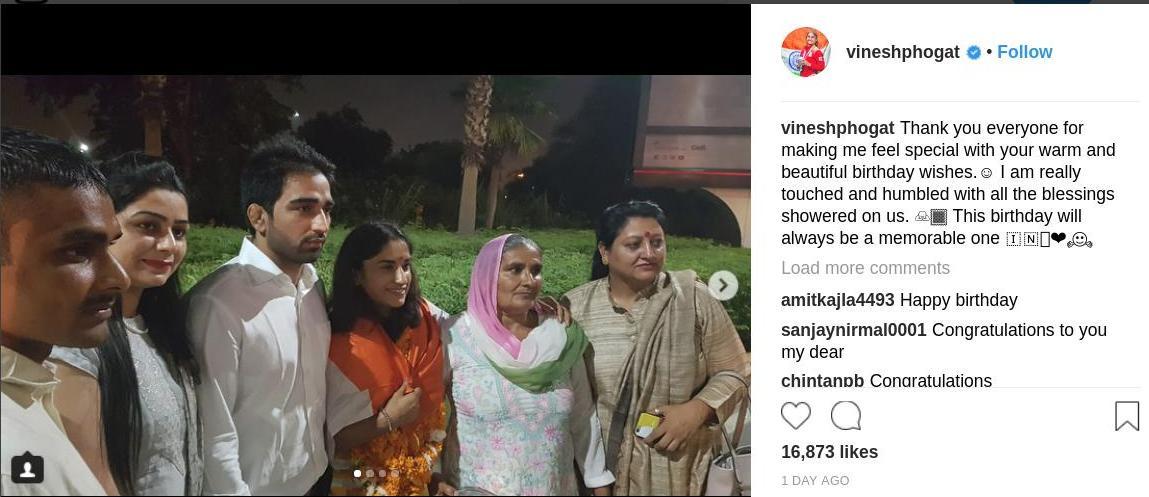
Task: Click vineshphogat name in caption
Action: 838,128
